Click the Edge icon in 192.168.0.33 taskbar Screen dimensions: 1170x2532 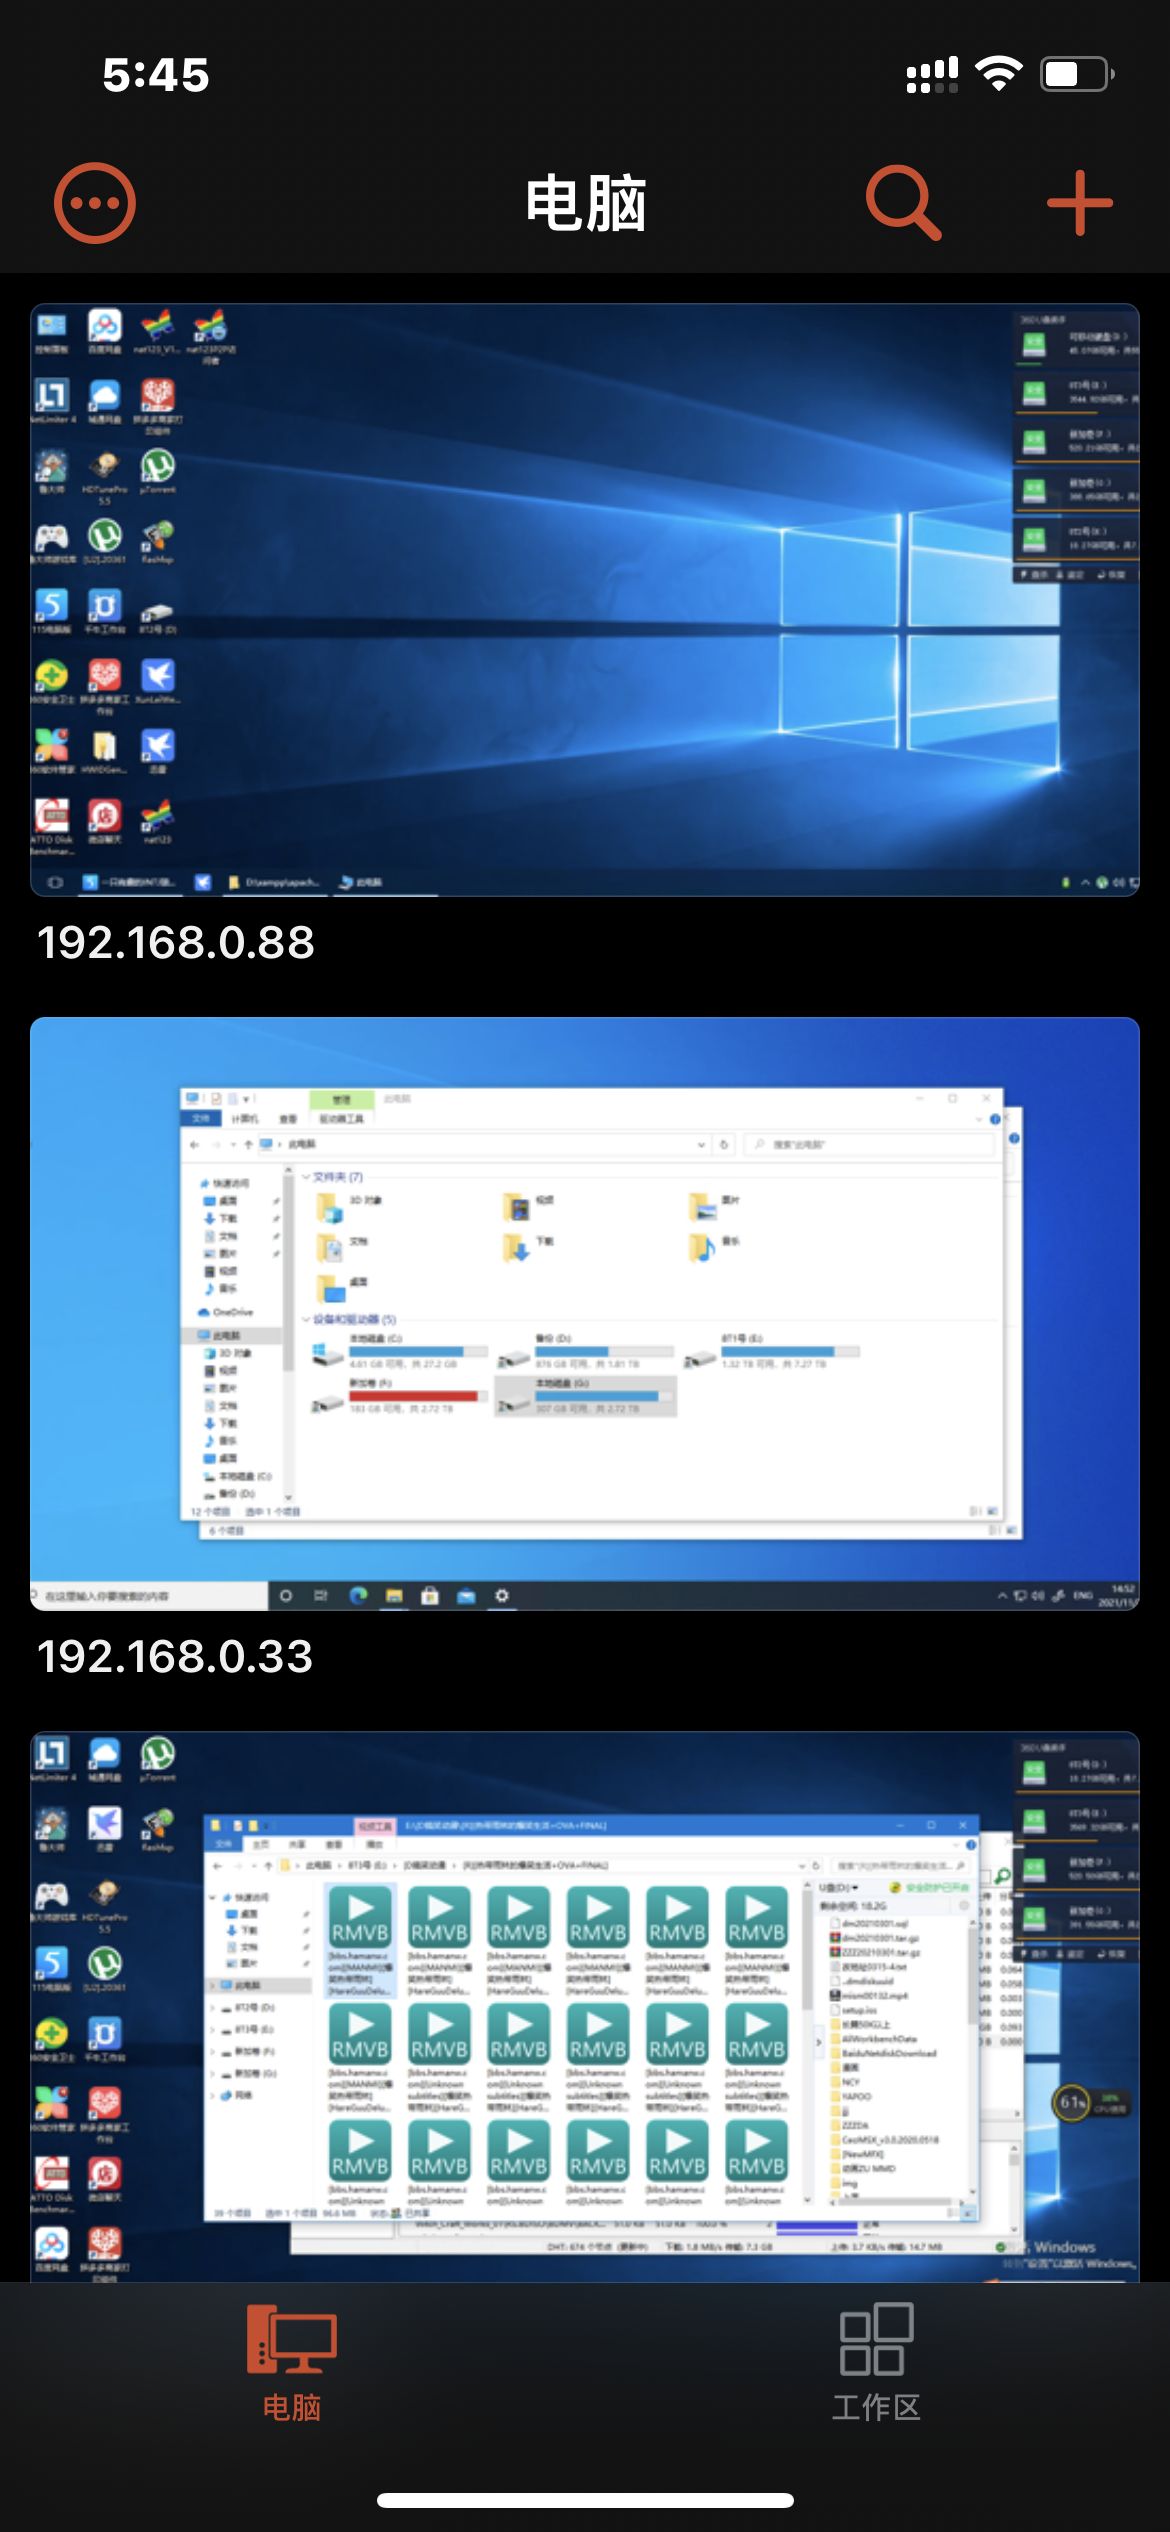coord(358,1595)
